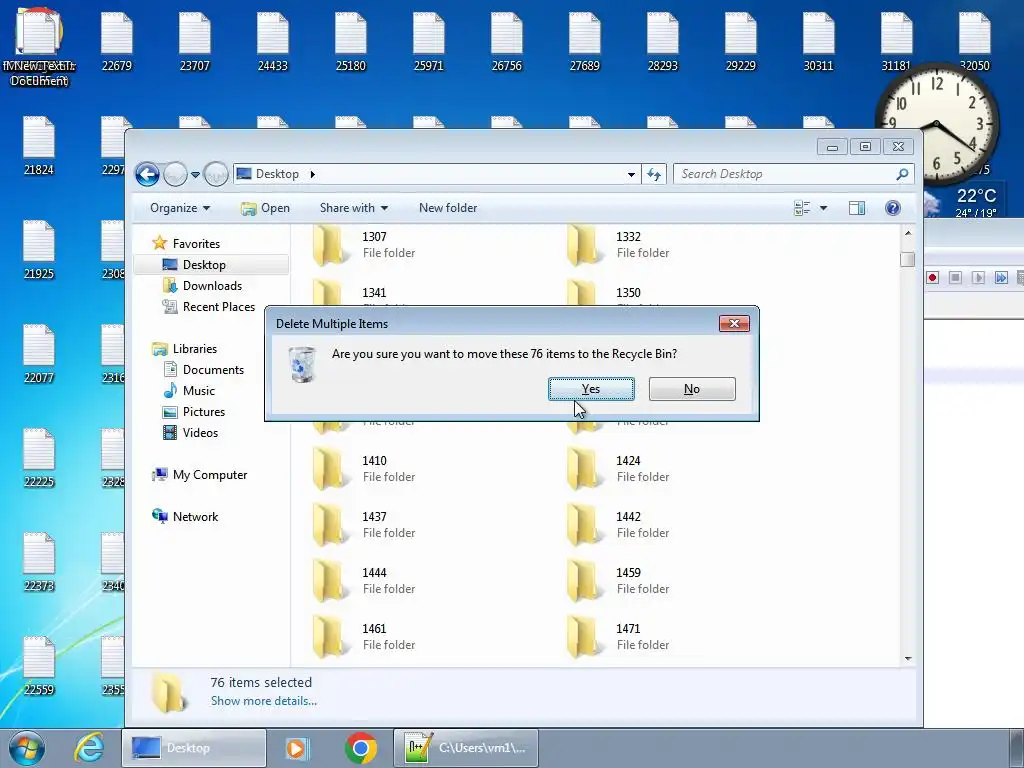Screen dimensions: 1024x768
Task: Click the Explorer scrollbar up arrow
Action: point(908,233)
